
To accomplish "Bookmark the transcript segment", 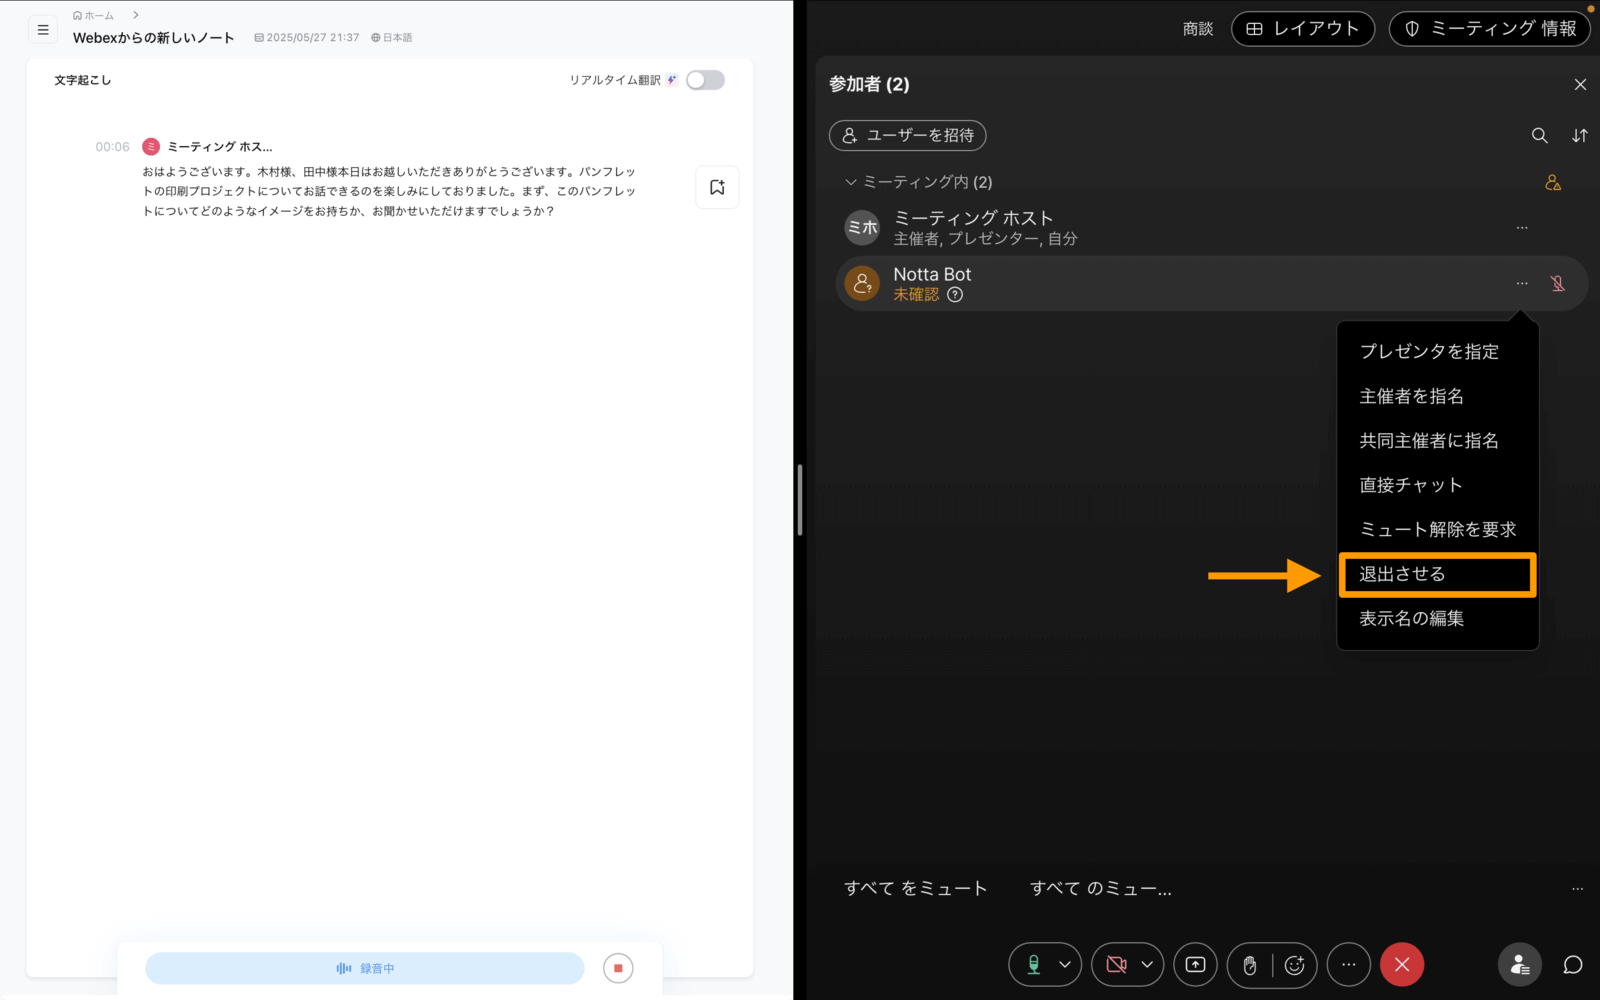I will pyautogui.click(x=717, y=187).
